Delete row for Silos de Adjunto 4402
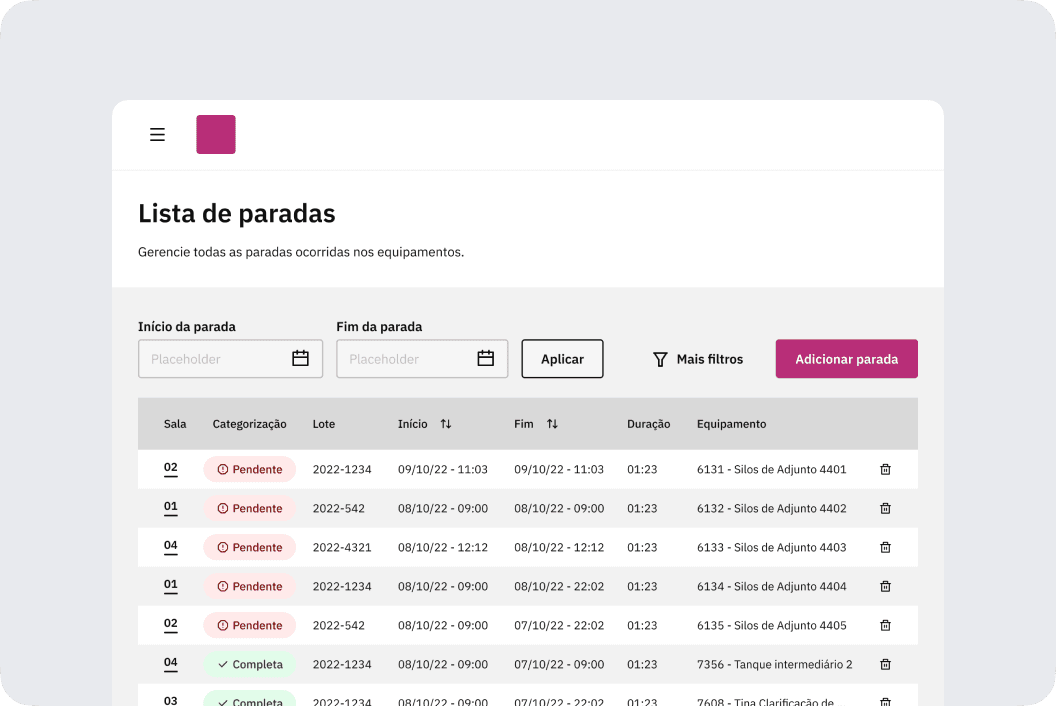The height and width of the screenshot is (706, 1056). click(x=886, y=509)
